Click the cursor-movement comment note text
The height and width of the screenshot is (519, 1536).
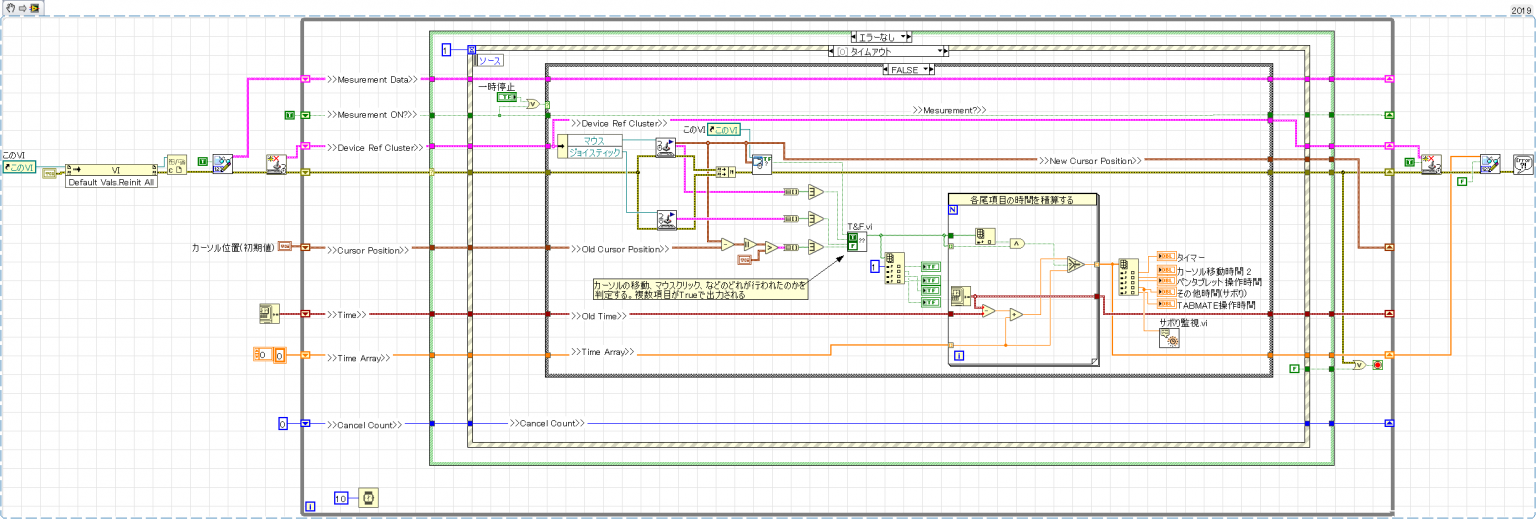point(699,290)
